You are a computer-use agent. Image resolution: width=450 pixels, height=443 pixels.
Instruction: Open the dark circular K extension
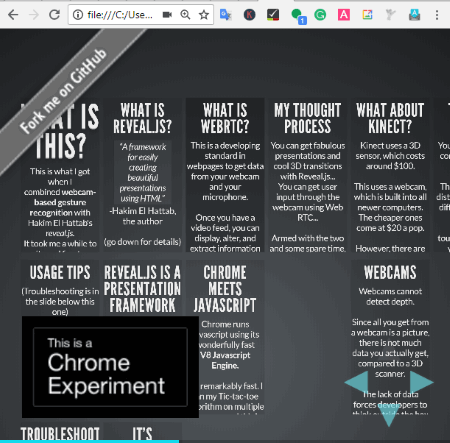[x=249, y=15]
